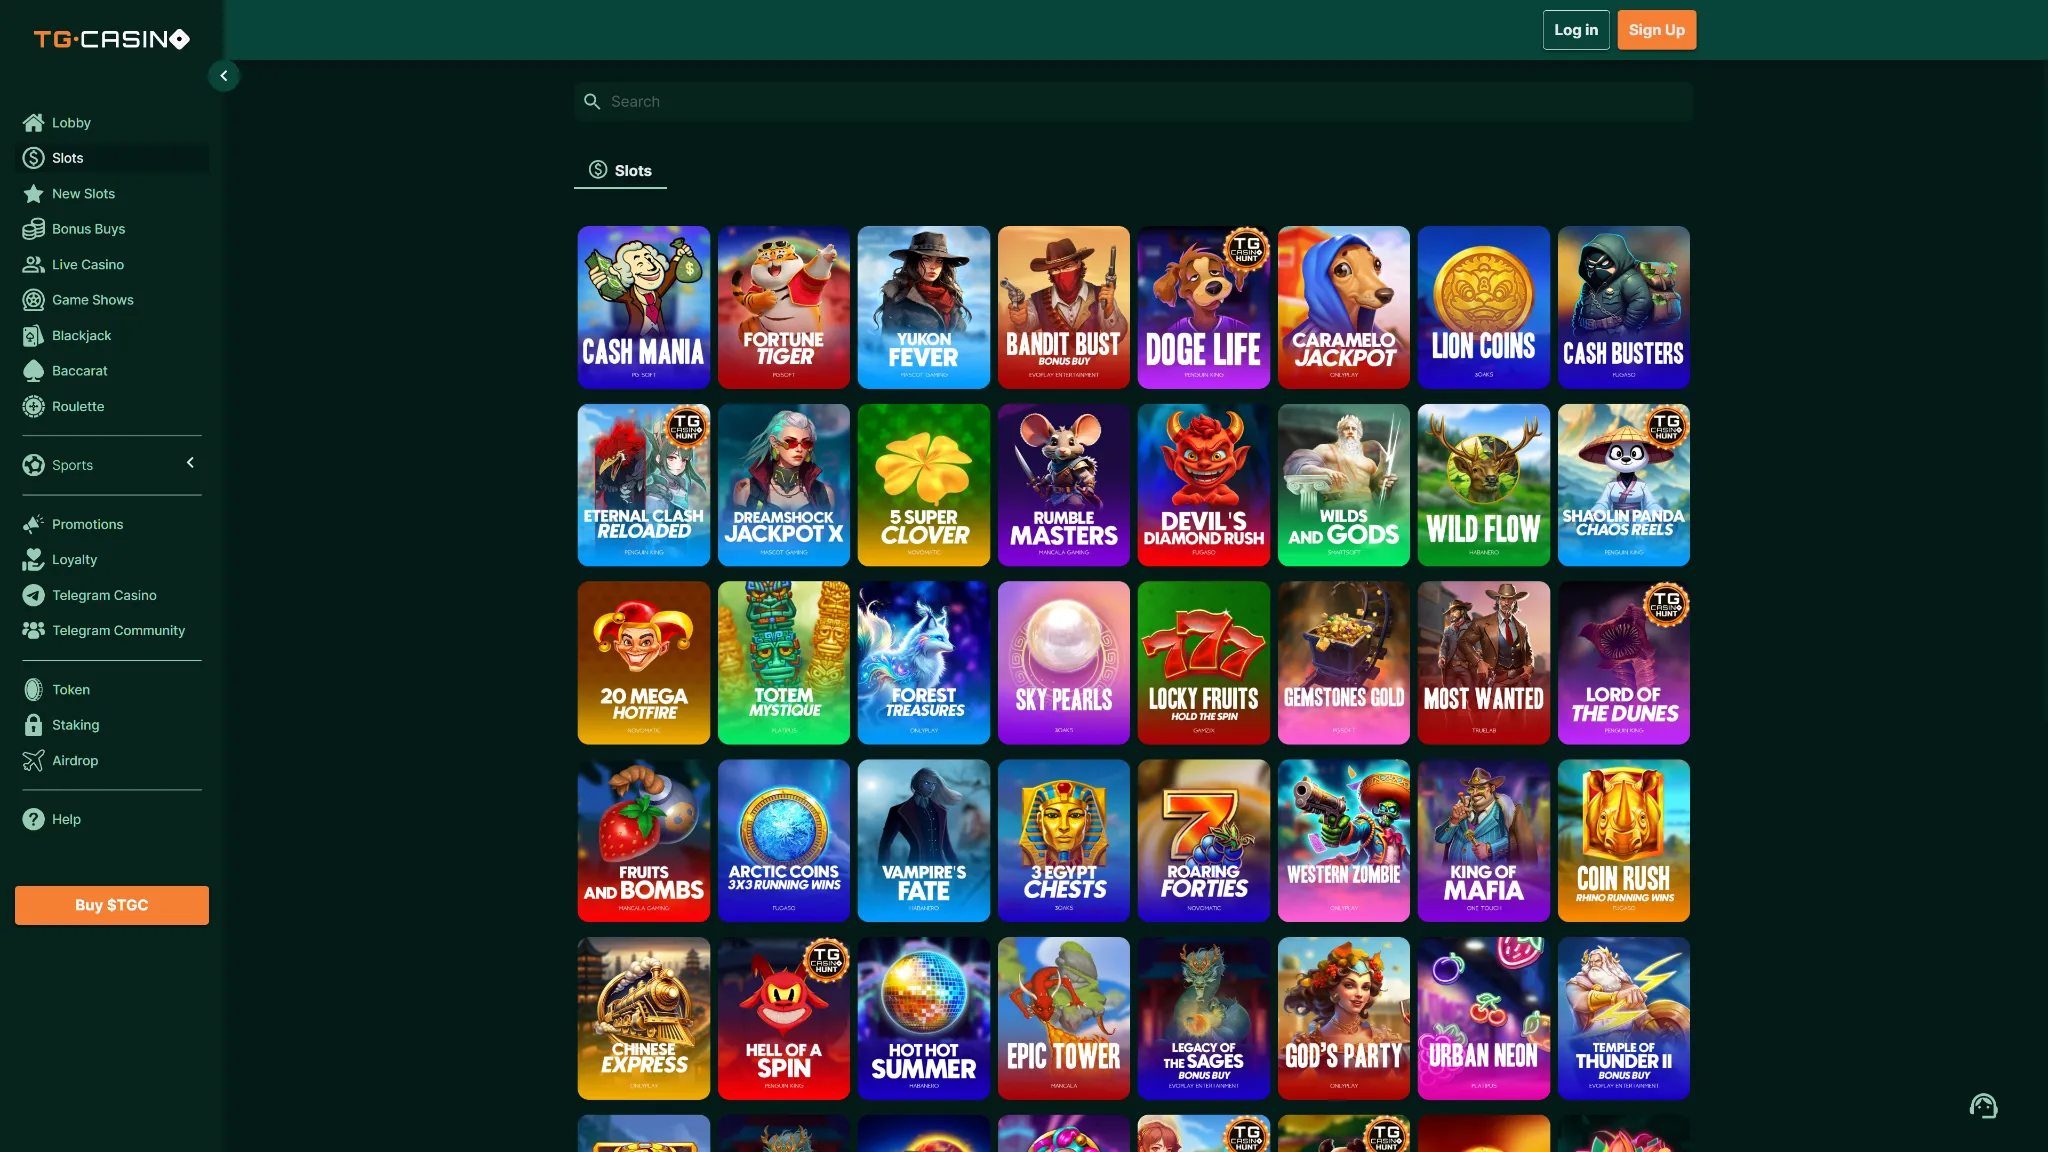This screenshot has width=2048, height=1152.
Task: Open Telegram Community group icon
Action: click(34, 631)
